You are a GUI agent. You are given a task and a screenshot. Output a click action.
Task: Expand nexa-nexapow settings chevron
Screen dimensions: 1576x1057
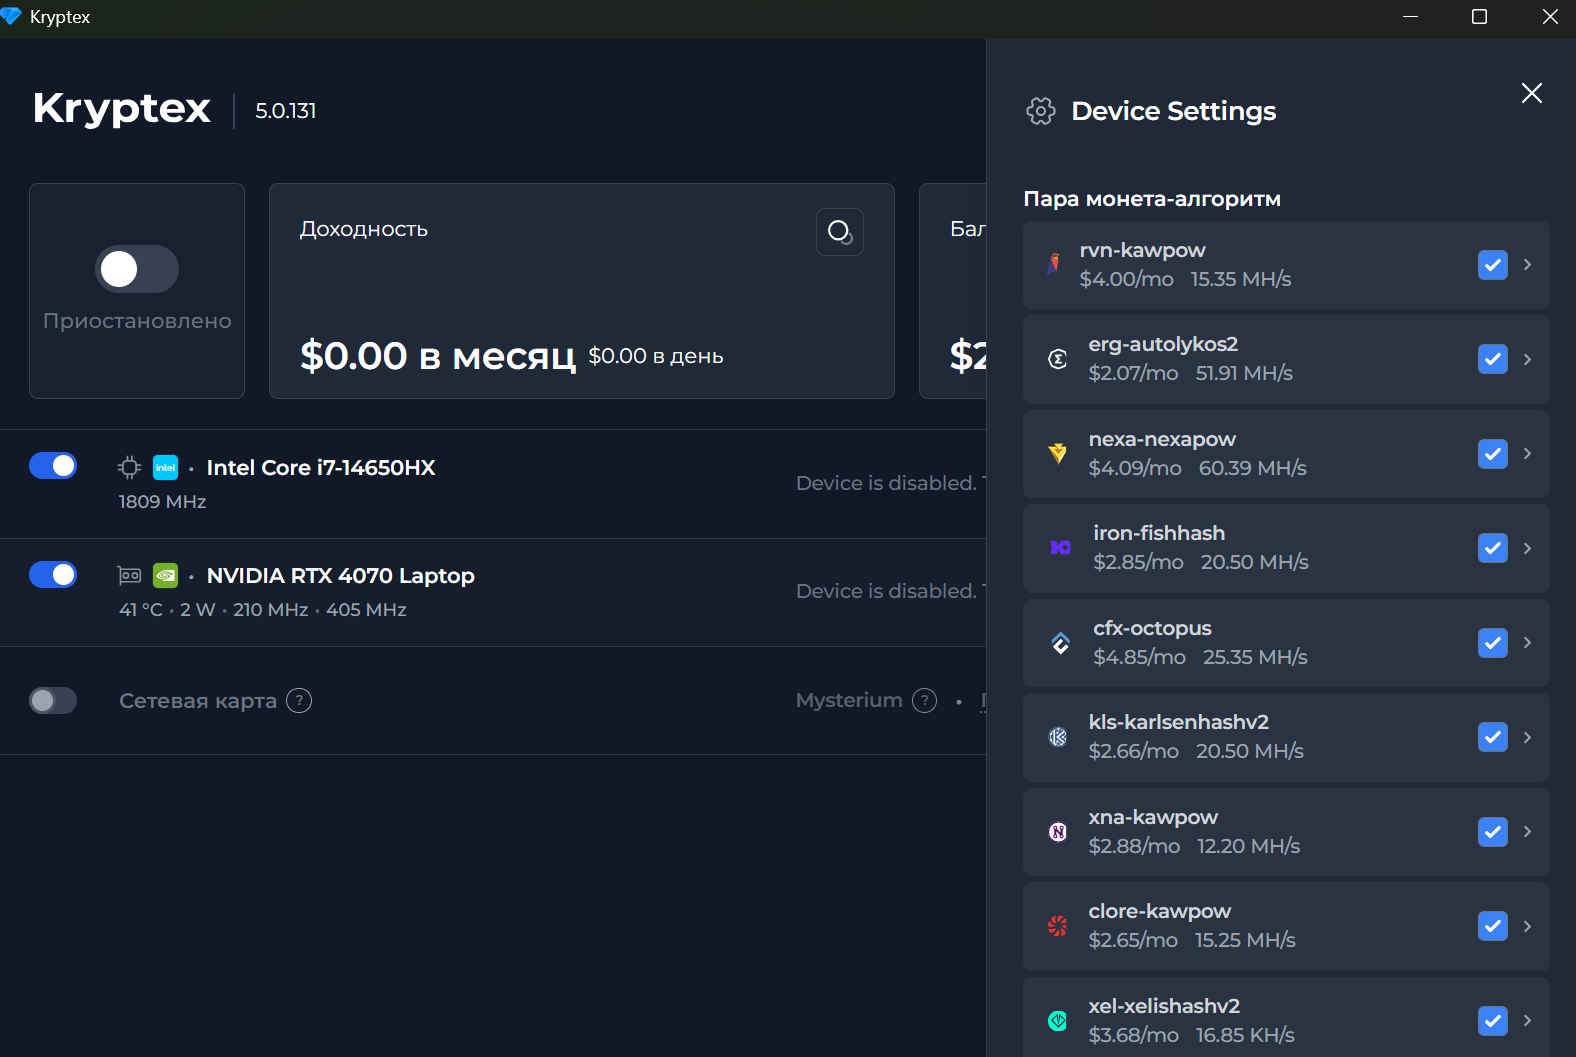pos(1527,454)
